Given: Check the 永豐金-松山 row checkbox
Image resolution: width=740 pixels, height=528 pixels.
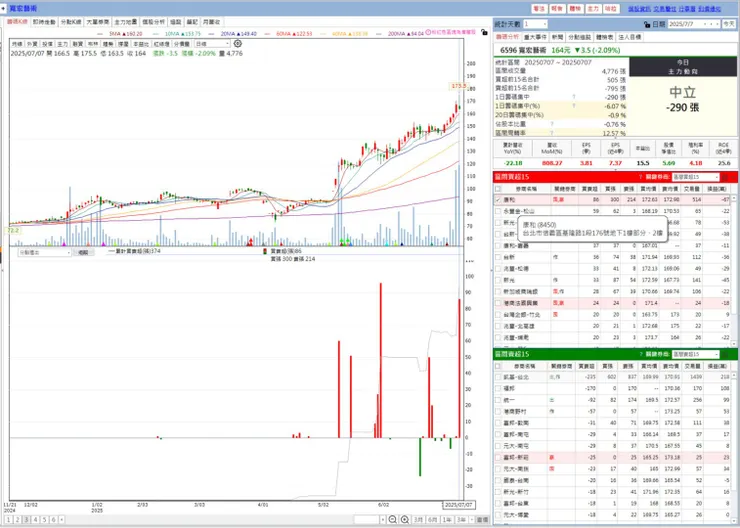Looking at the screenshot, I should pos(498,211).
